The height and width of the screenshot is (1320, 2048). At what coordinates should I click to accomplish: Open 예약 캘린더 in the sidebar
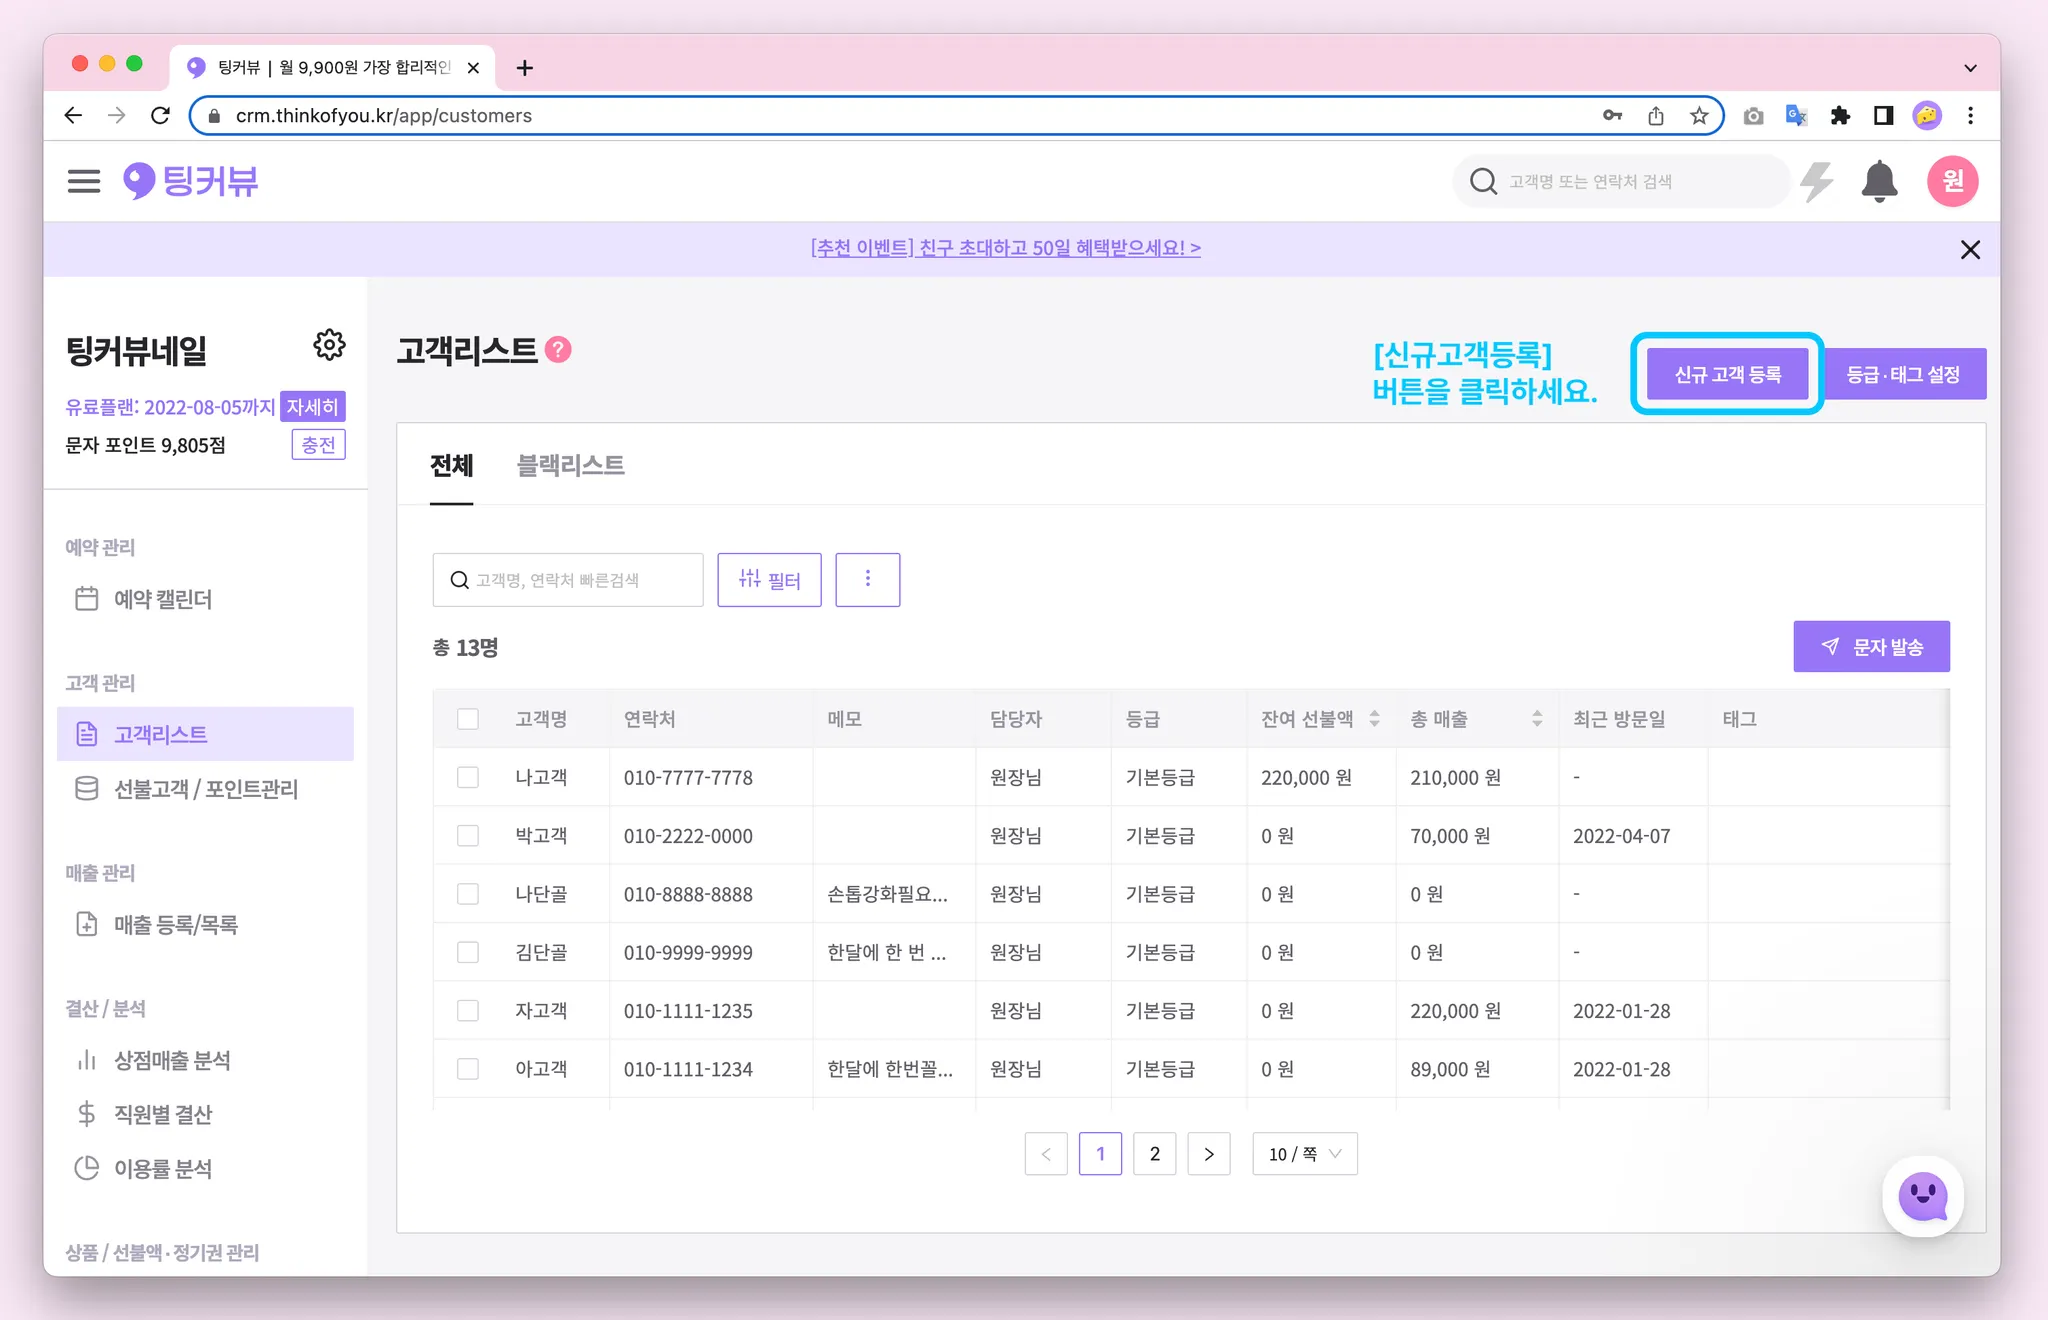(x=162, y=599)
